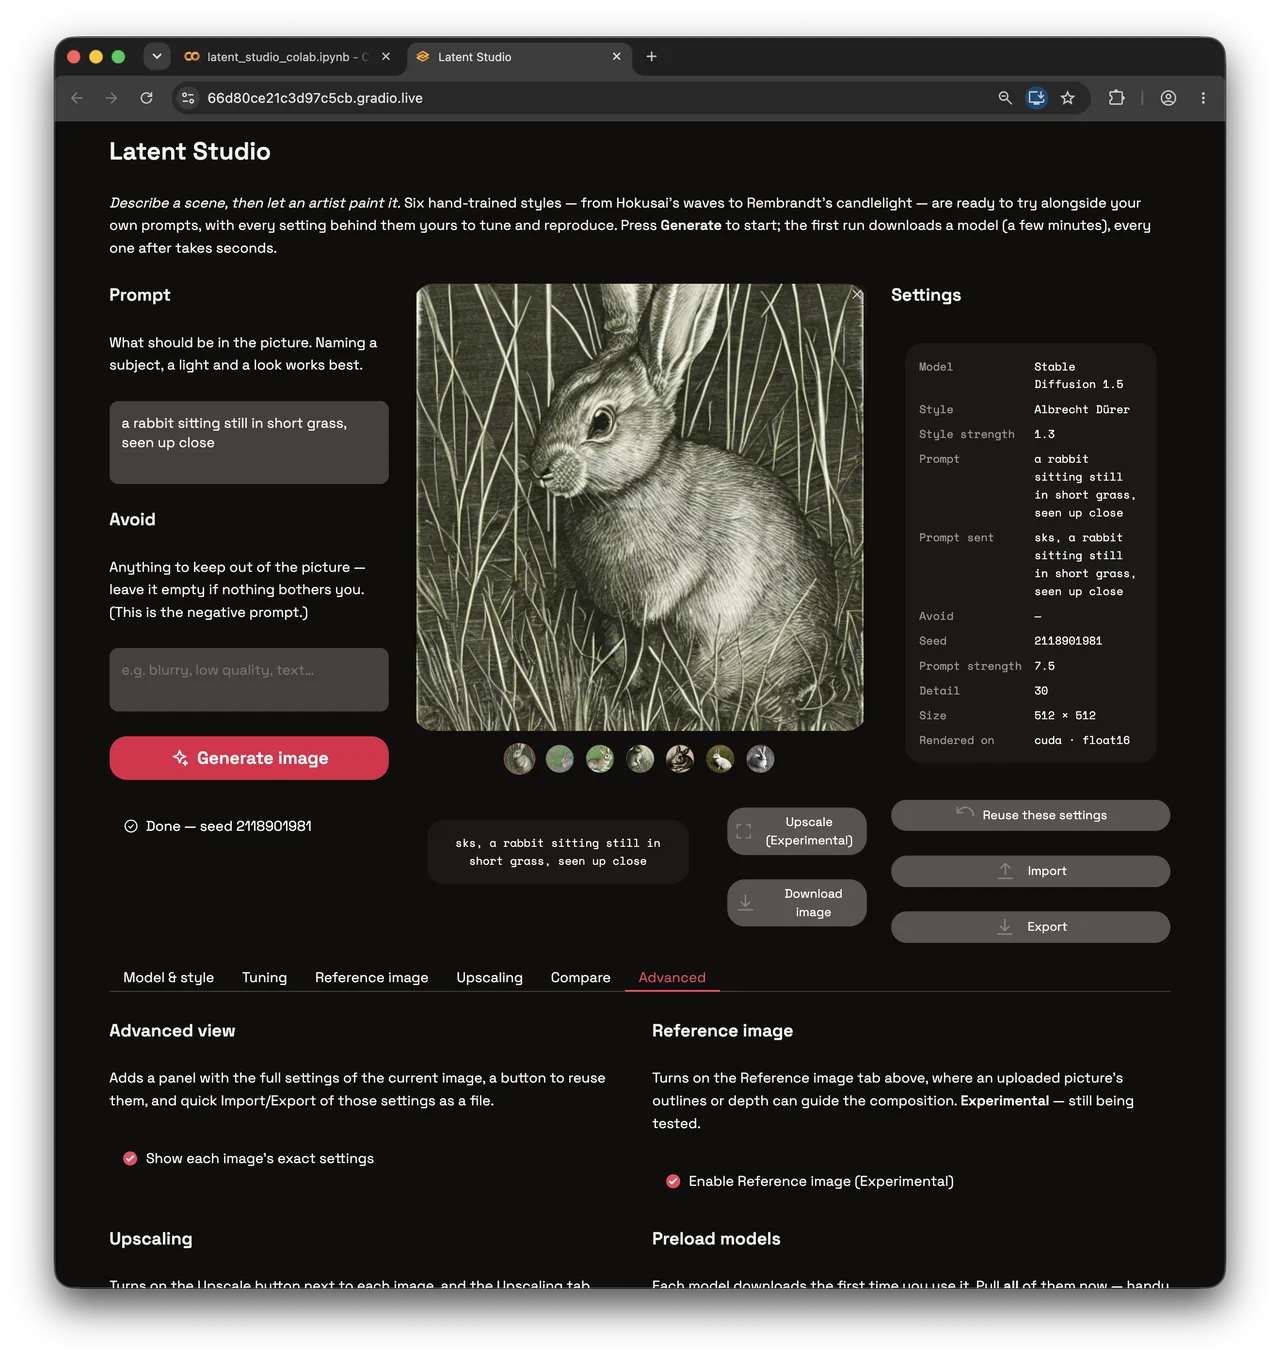Switch to the Tuning tab
1280x1360 pixels.
click(x=264, y=977)
